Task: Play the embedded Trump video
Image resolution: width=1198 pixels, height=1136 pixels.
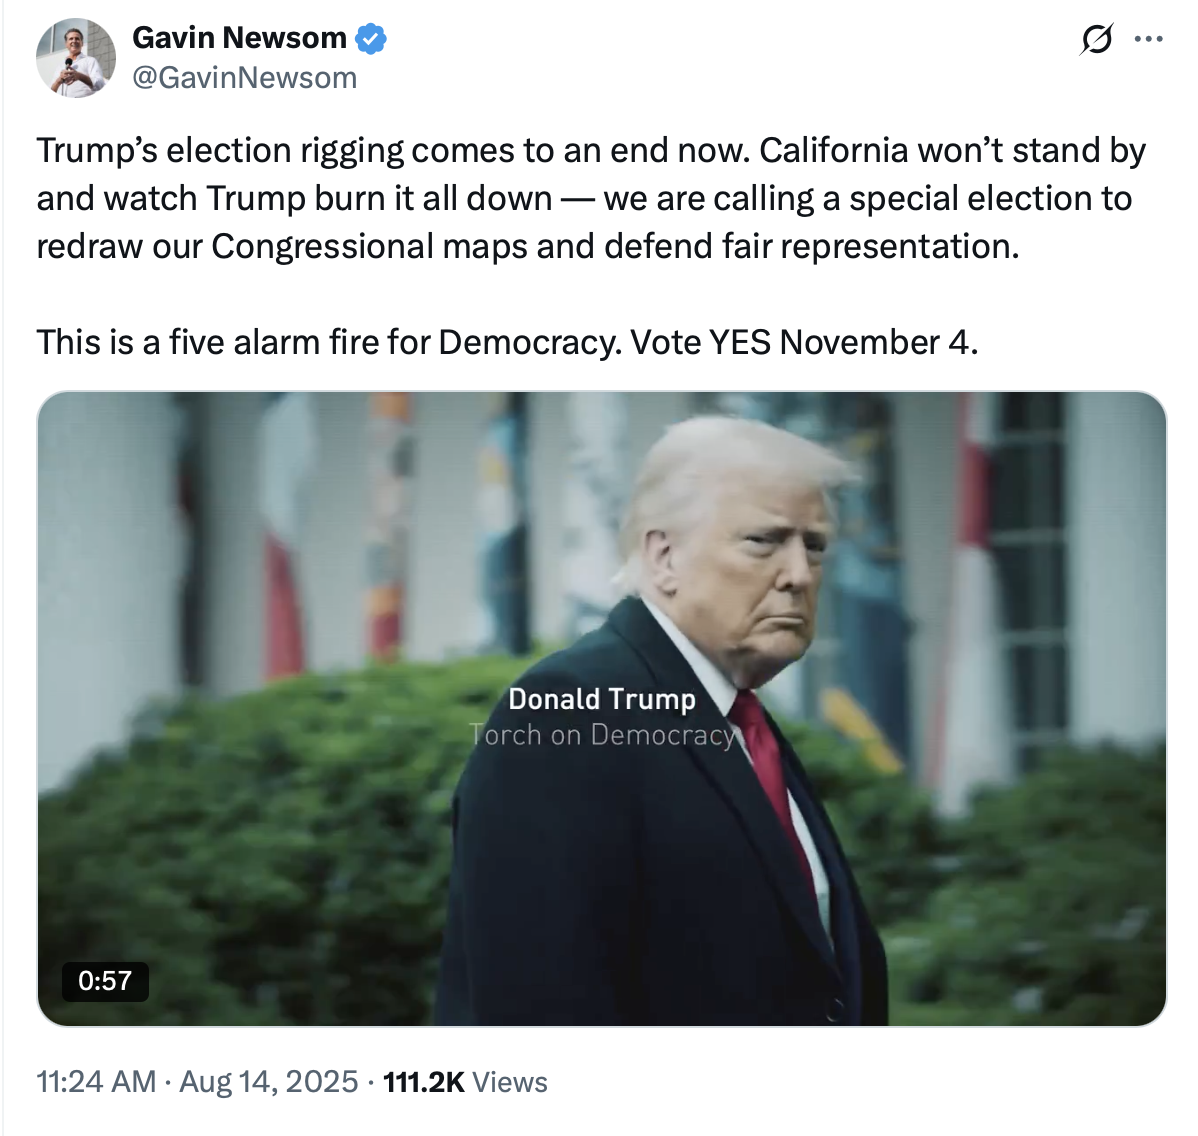Action: (x=601, y=708)
